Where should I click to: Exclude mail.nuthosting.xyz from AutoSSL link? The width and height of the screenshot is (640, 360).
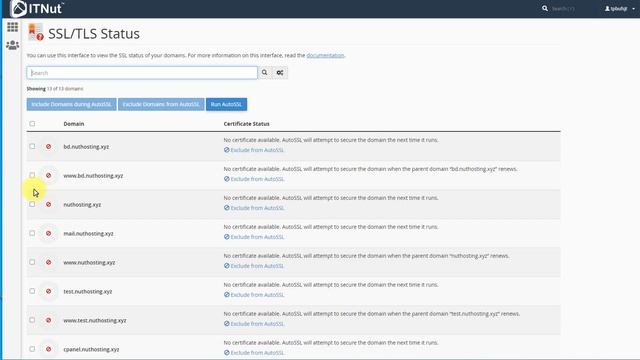(x=254, y=237)
